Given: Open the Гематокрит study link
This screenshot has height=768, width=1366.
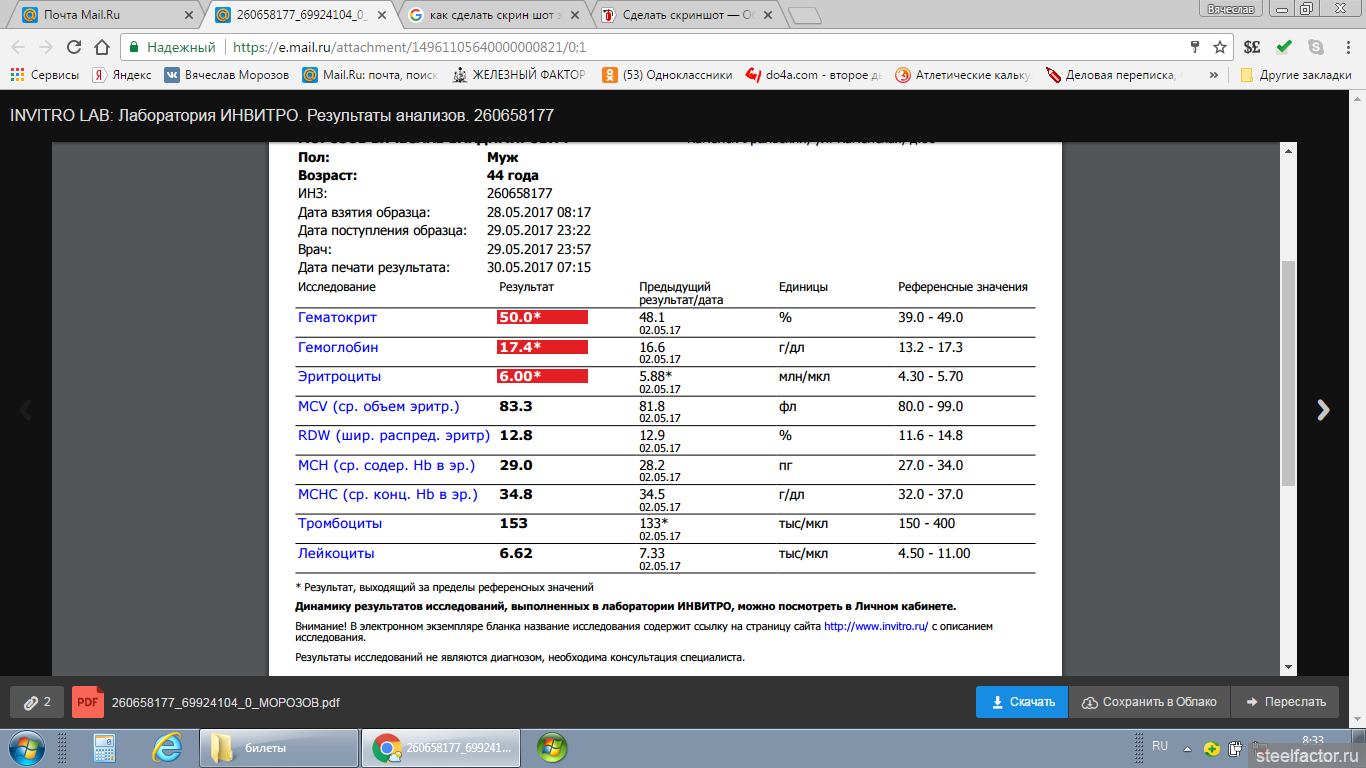Looking at the screenshot, I should [337, 317].
